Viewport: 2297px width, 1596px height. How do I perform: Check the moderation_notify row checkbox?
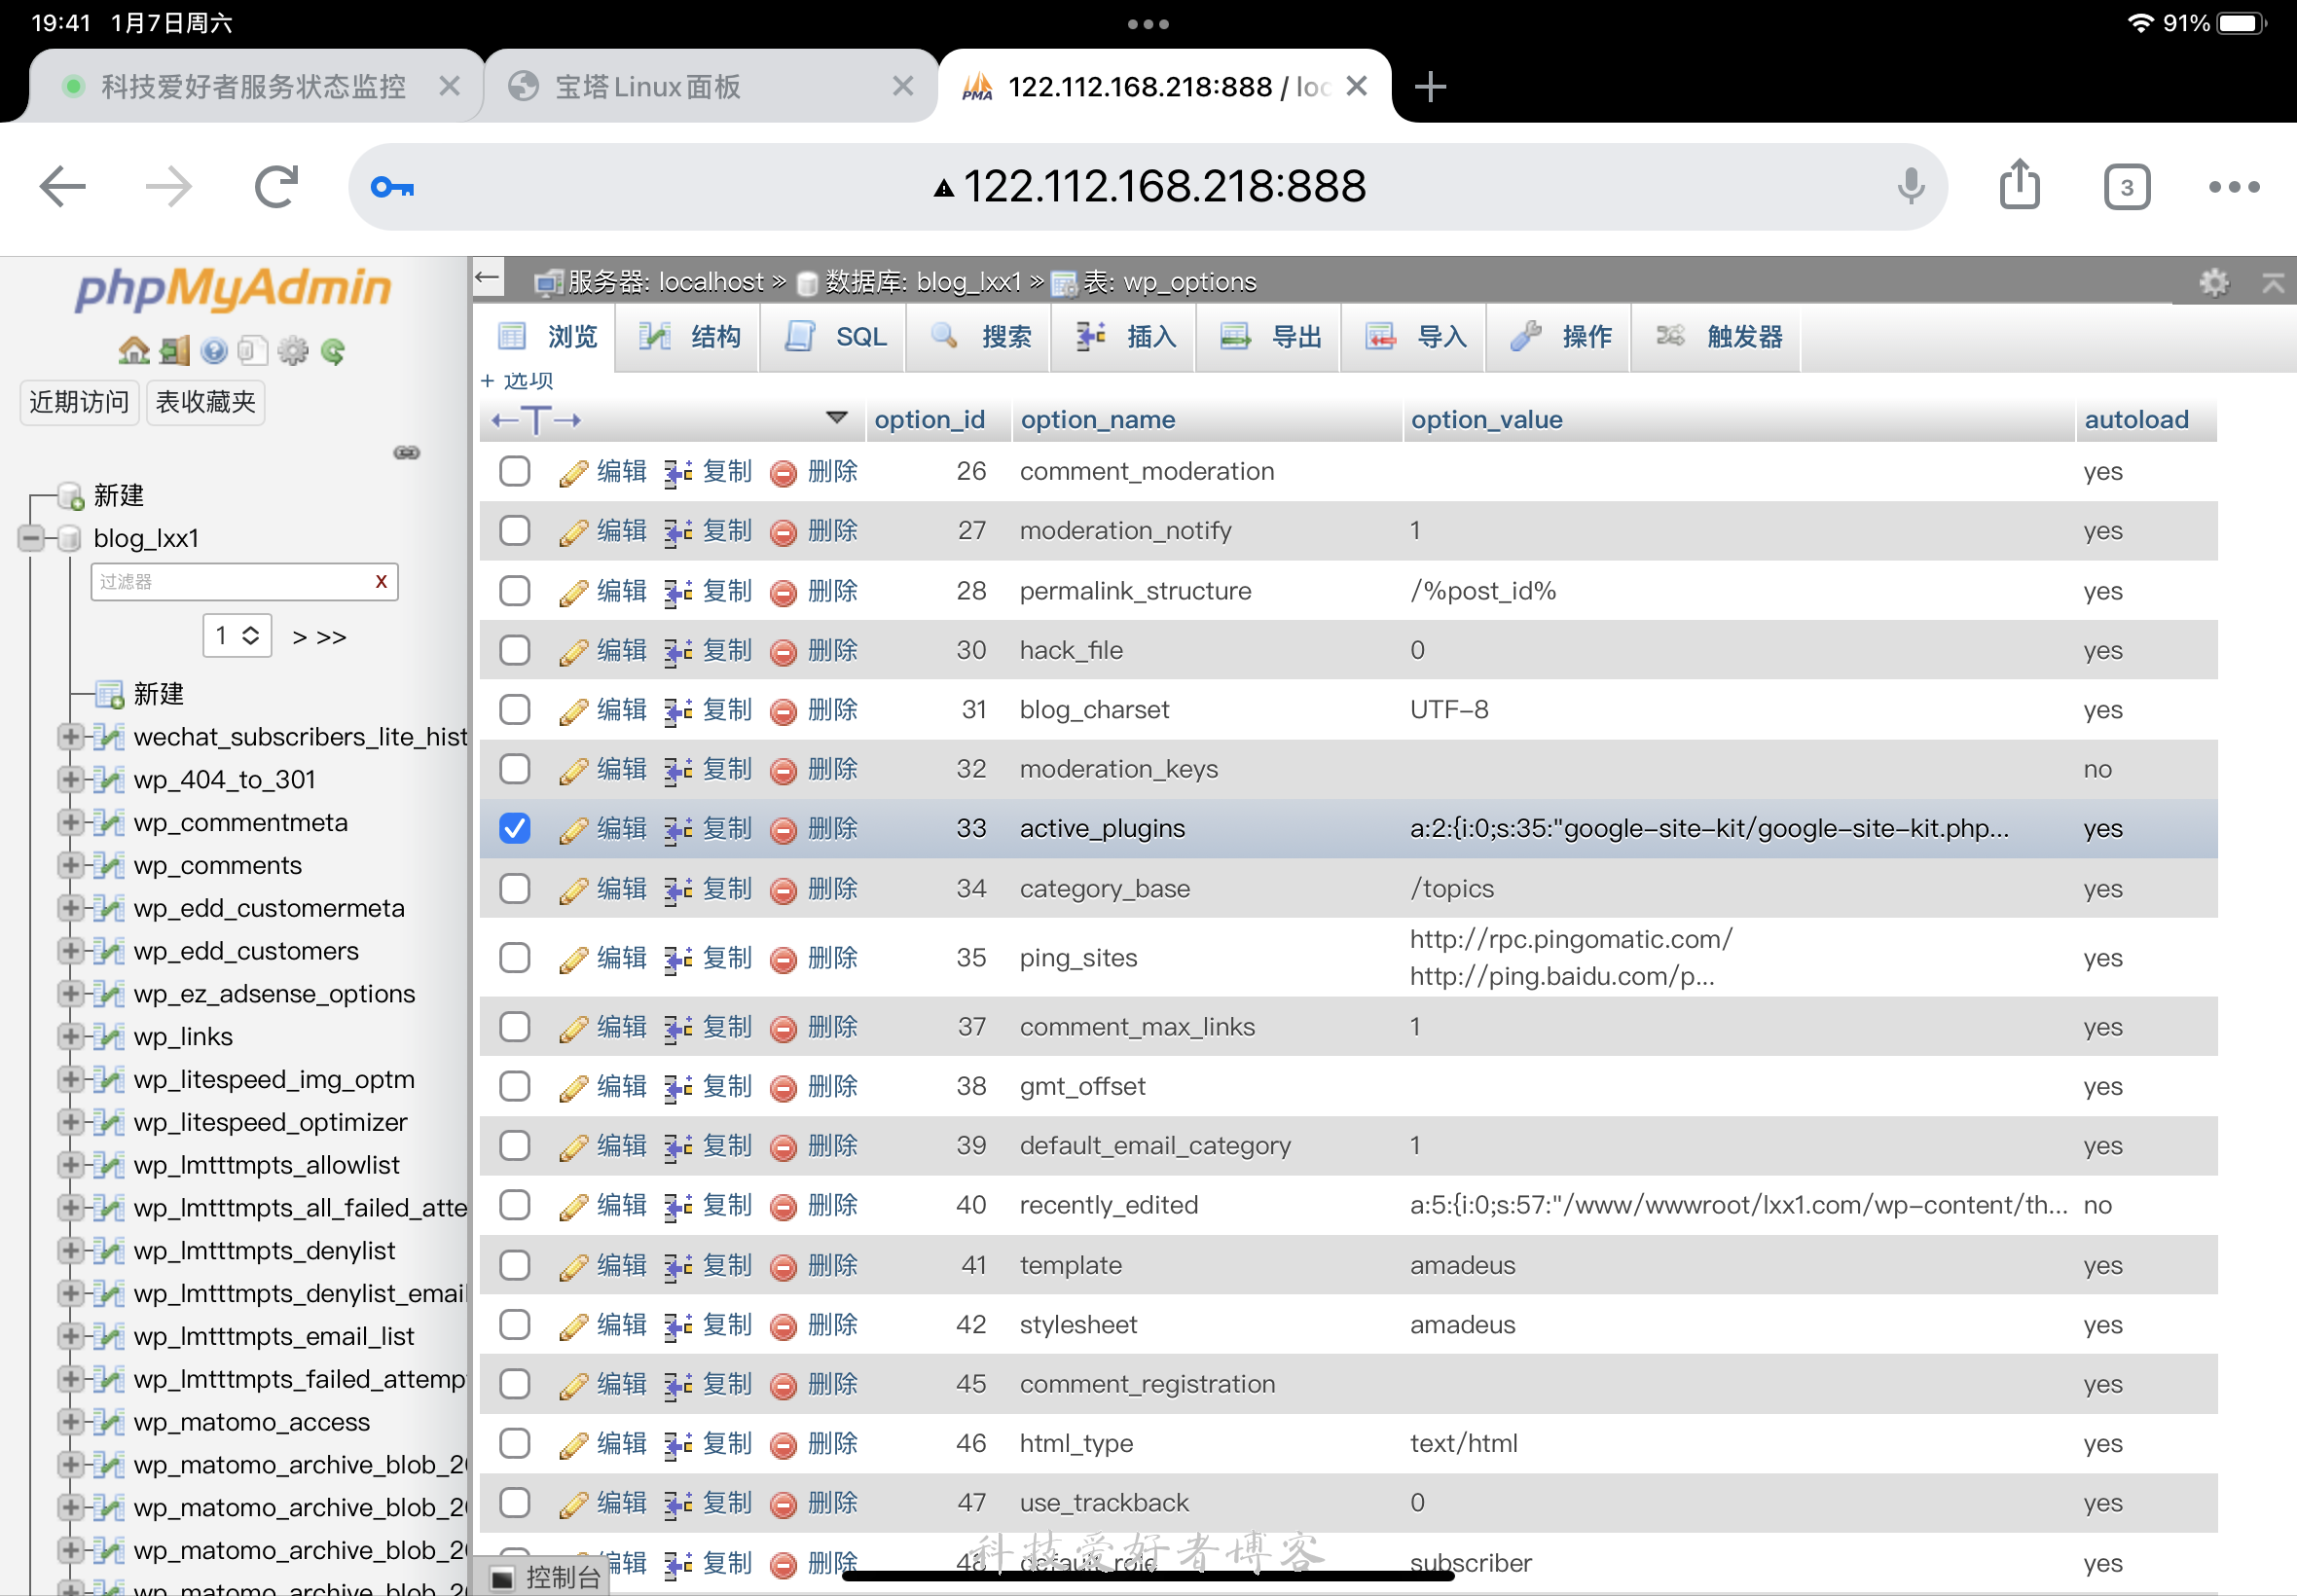515,531
